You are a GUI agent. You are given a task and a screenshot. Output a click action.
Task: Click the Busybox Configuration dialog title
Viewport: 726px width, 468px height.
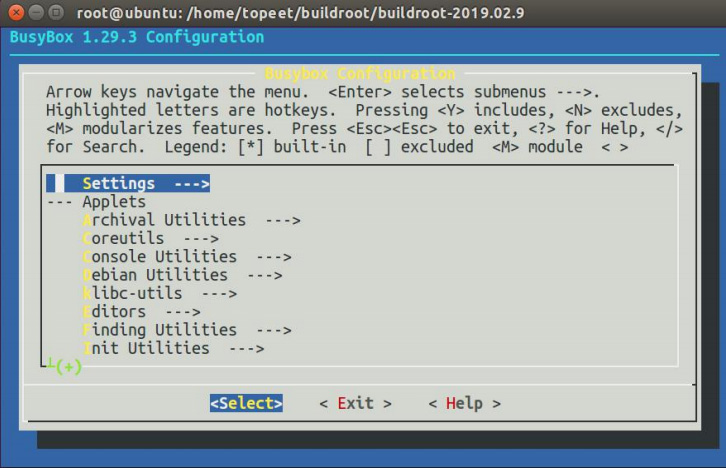tap(360, 74)
